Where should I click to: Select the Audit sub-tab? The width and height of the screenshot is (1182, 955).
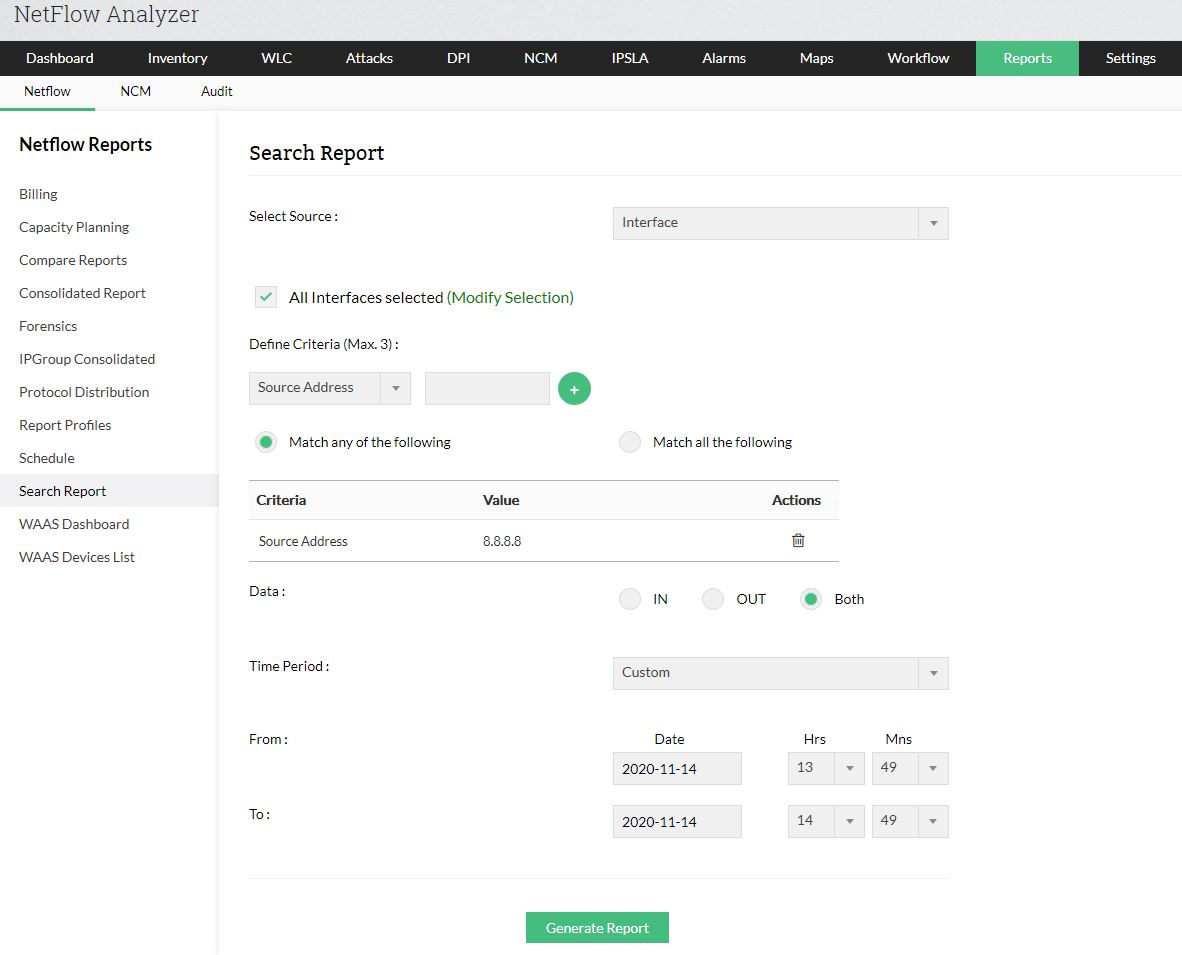click(216, 91)
